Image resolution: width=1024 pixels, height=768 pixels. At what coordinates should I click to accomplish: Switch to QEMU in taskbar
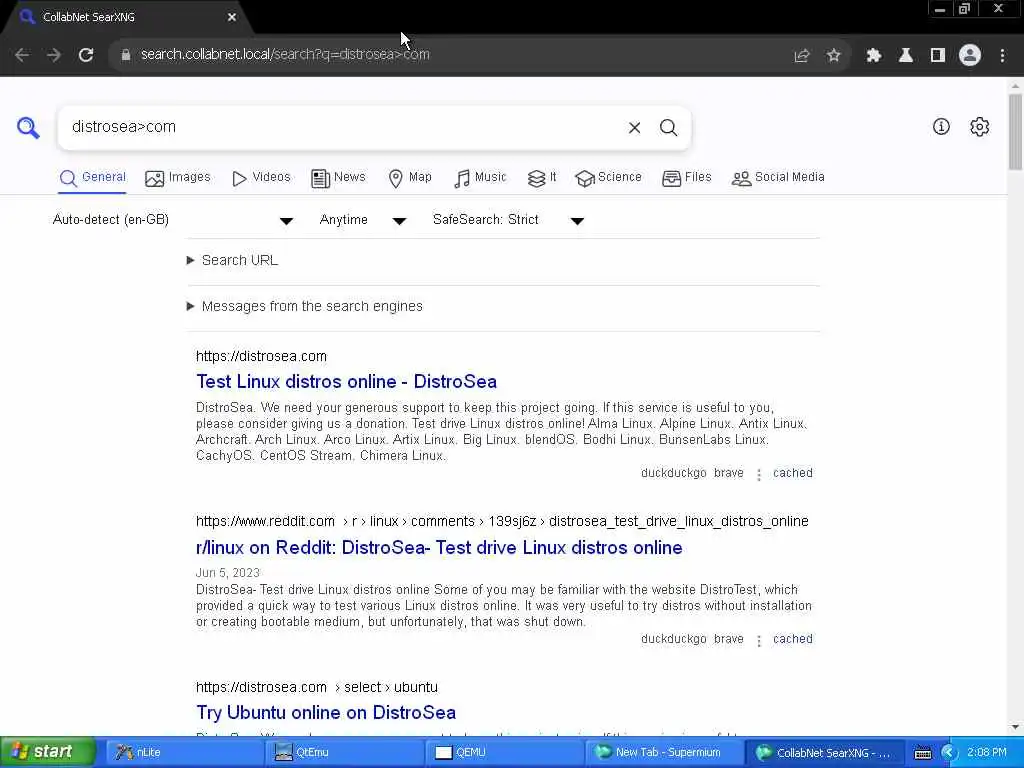point(503,752)
